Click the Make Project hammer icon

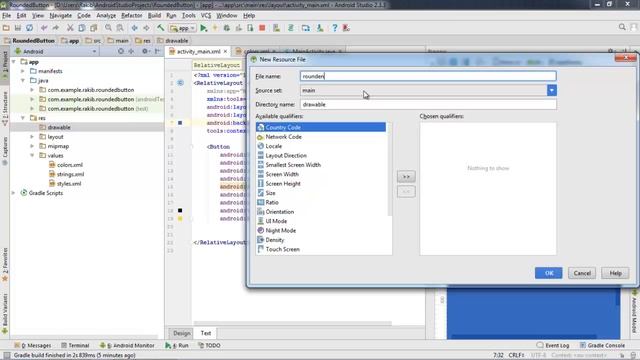[160, 28]
